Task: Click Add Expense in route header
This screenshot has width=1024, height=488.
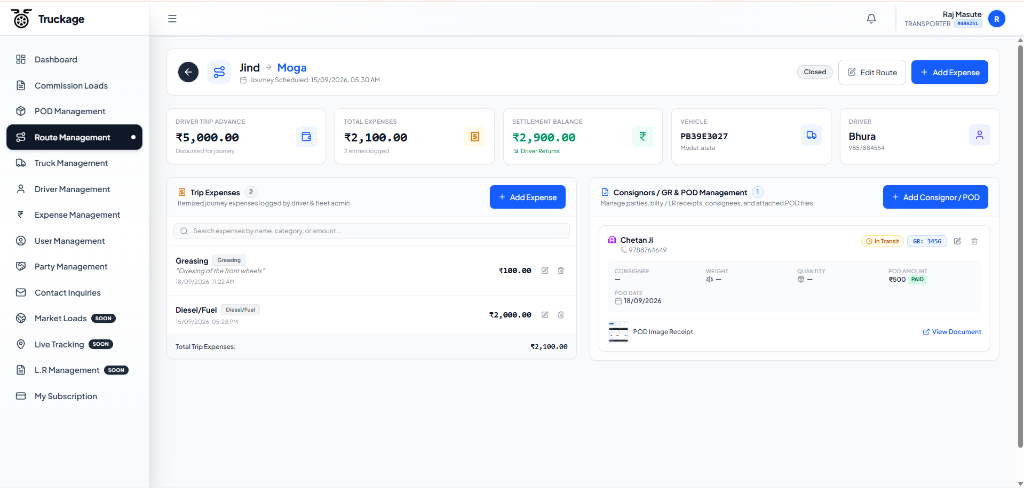Action: point(950,73)
